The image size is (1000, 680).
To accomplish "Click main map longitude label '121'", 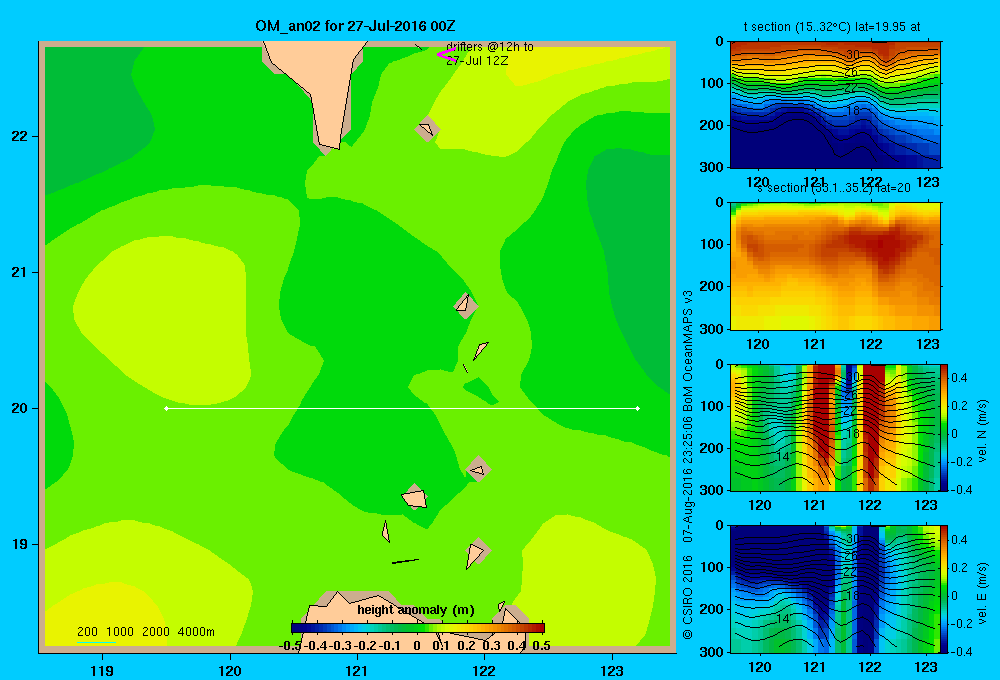I will (x=357, y=670).
